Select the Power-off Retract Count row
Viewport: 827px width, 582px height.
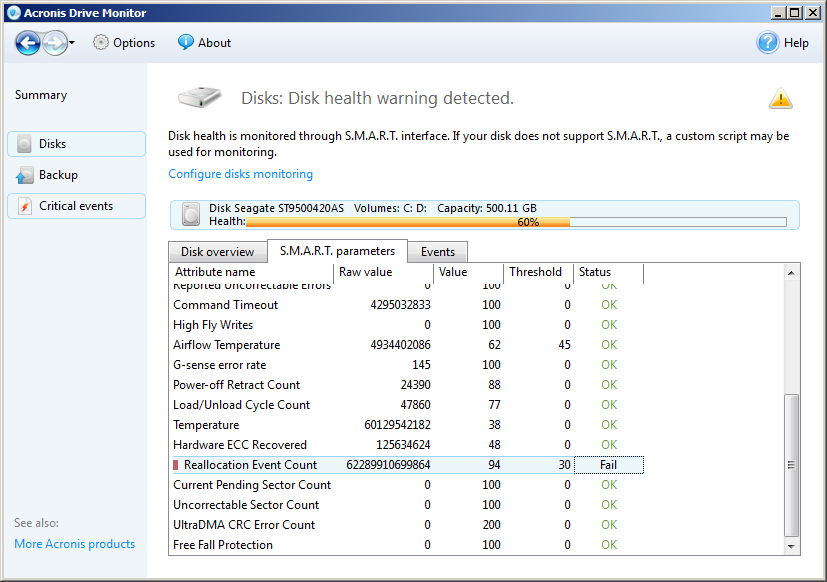coord(408,385)
